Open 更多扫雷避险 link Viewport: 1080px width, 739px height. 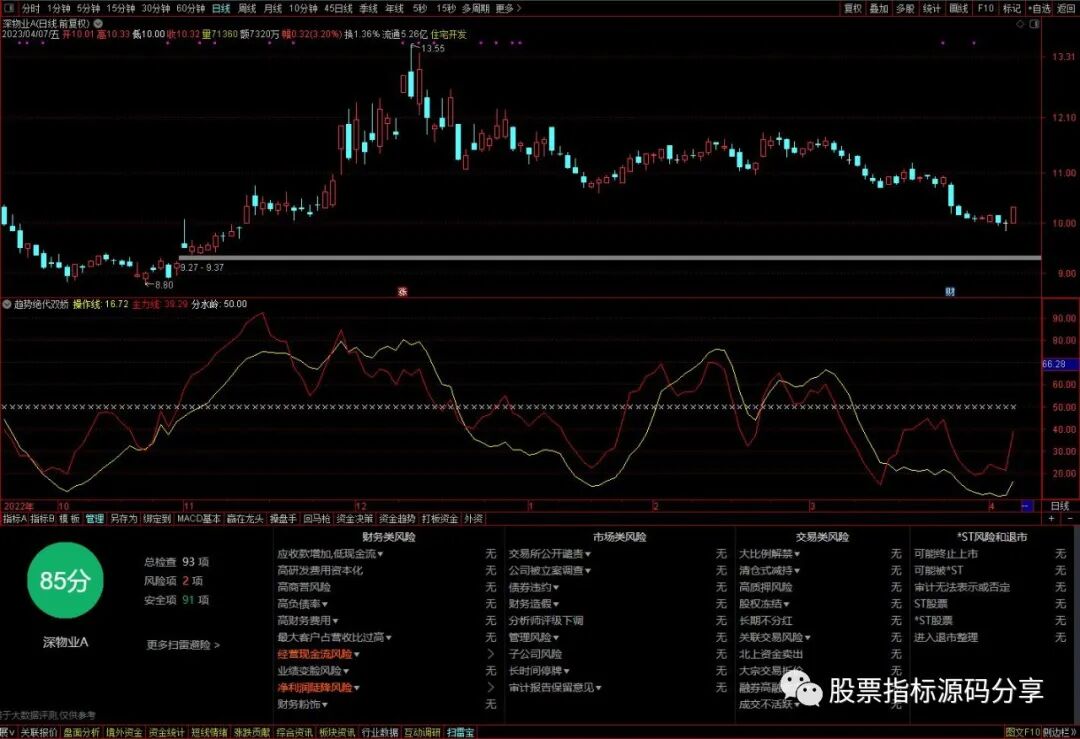click(x=183, y=645)
